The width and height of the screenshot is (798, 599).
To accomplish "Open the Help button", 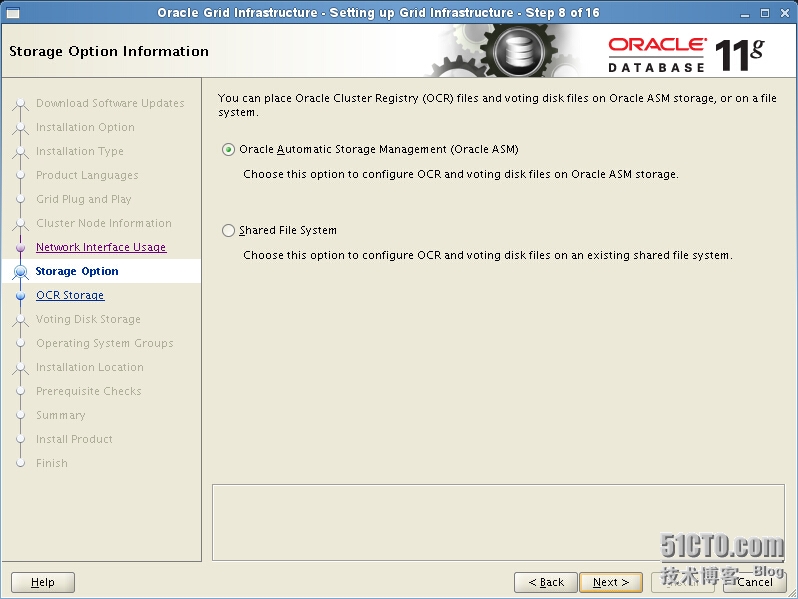I will 43,582.
